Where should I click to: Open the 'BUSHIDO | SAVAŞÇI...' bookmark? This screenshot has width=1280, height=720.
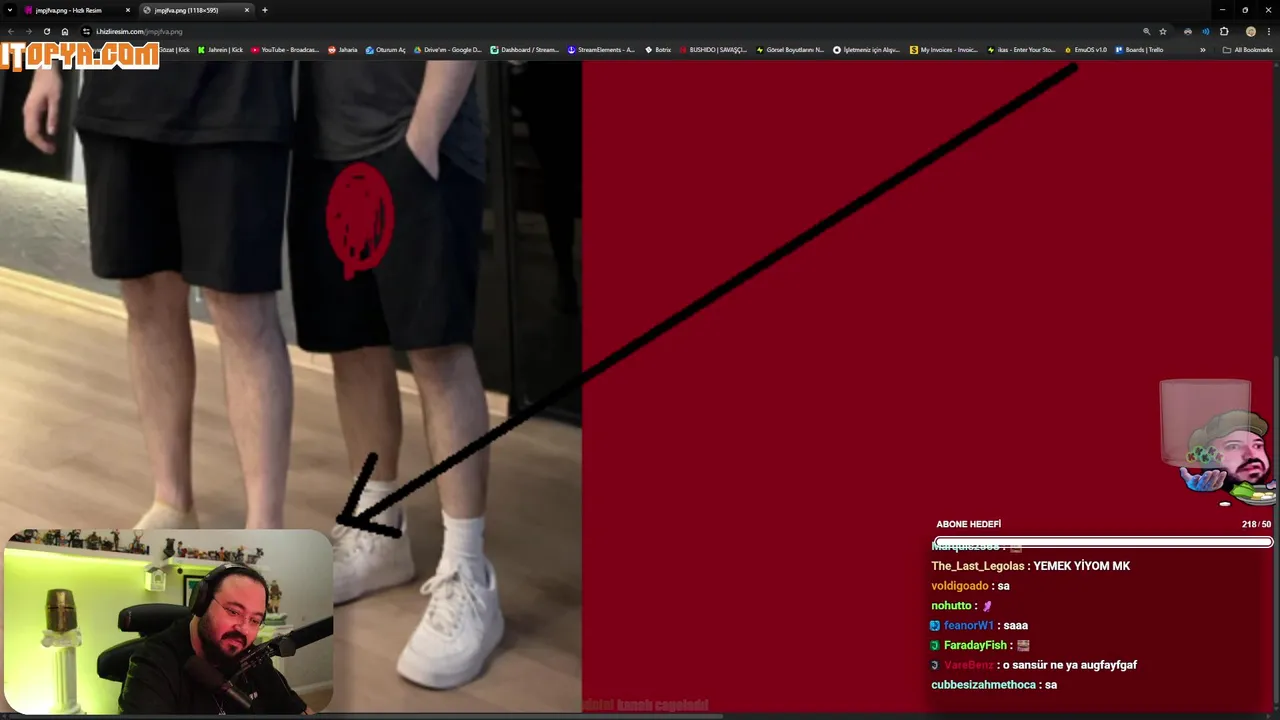[713, 49]
